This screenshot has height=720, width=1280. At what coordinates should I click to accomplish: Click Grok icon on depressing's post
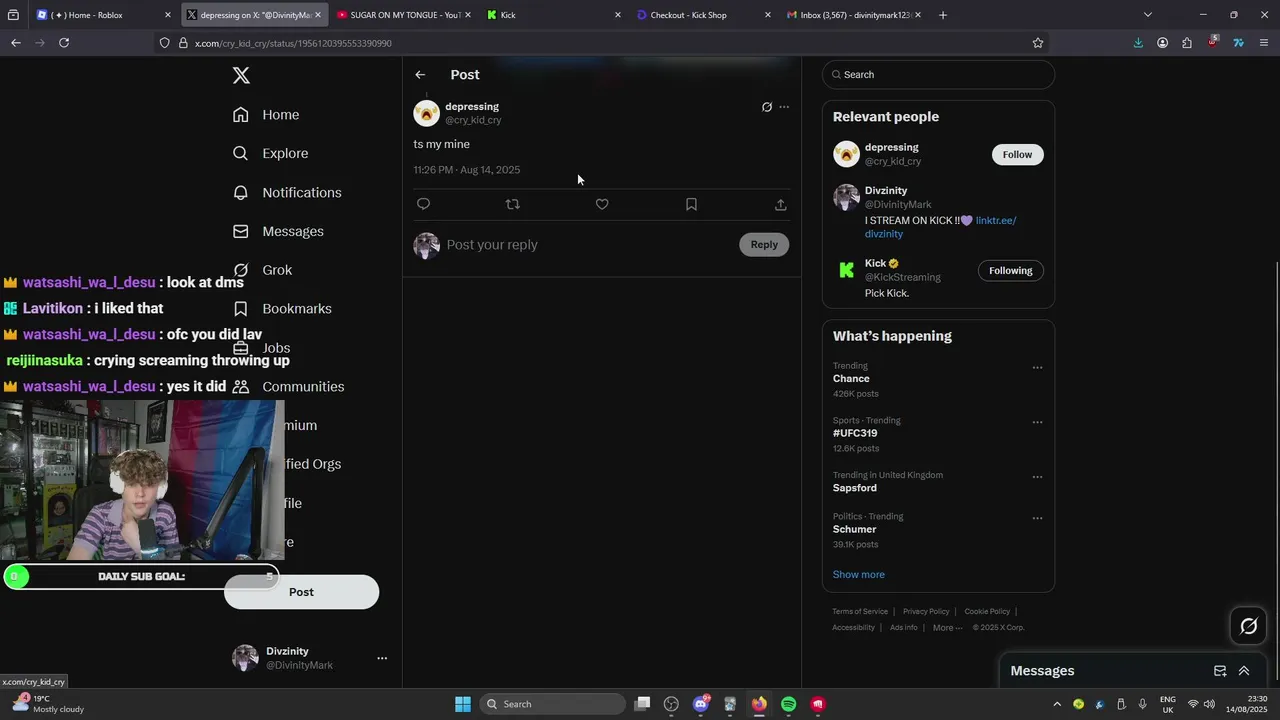click(x=767, y=107)
